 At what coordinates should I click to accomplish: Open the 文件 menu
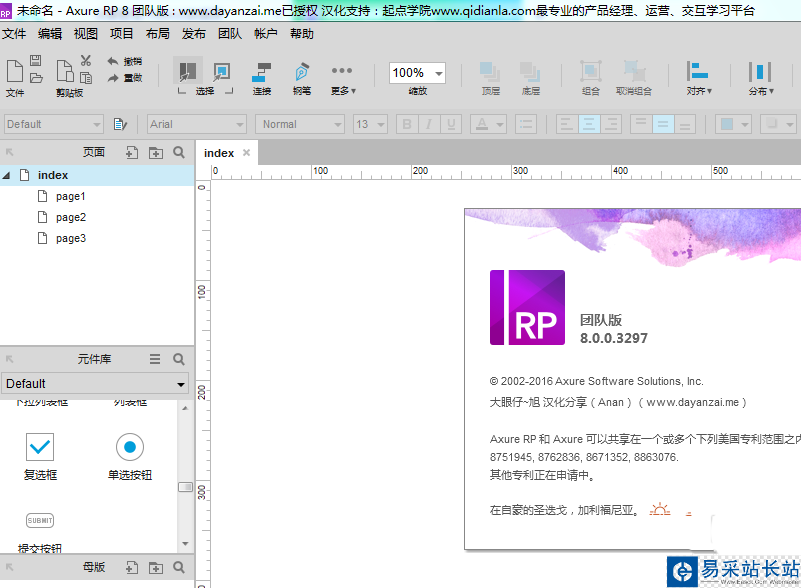coord(14,34)
